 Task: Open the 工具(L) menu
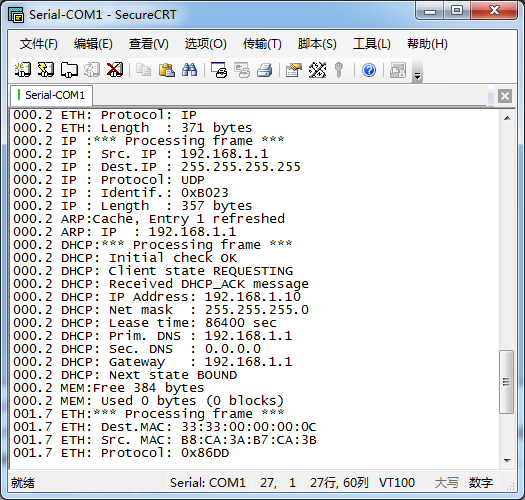372,44
